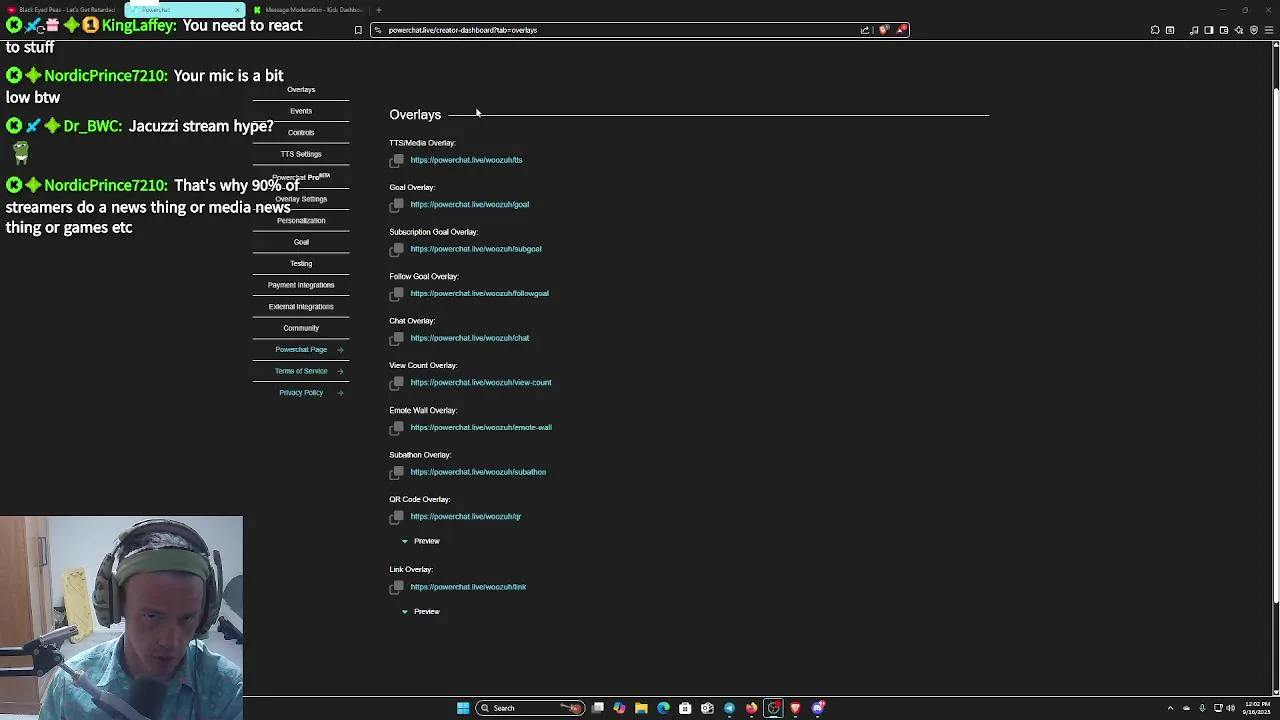Copy the Follow Goal Overlay URL icon
Screen dimensions: 1280x720
point(397,294)
